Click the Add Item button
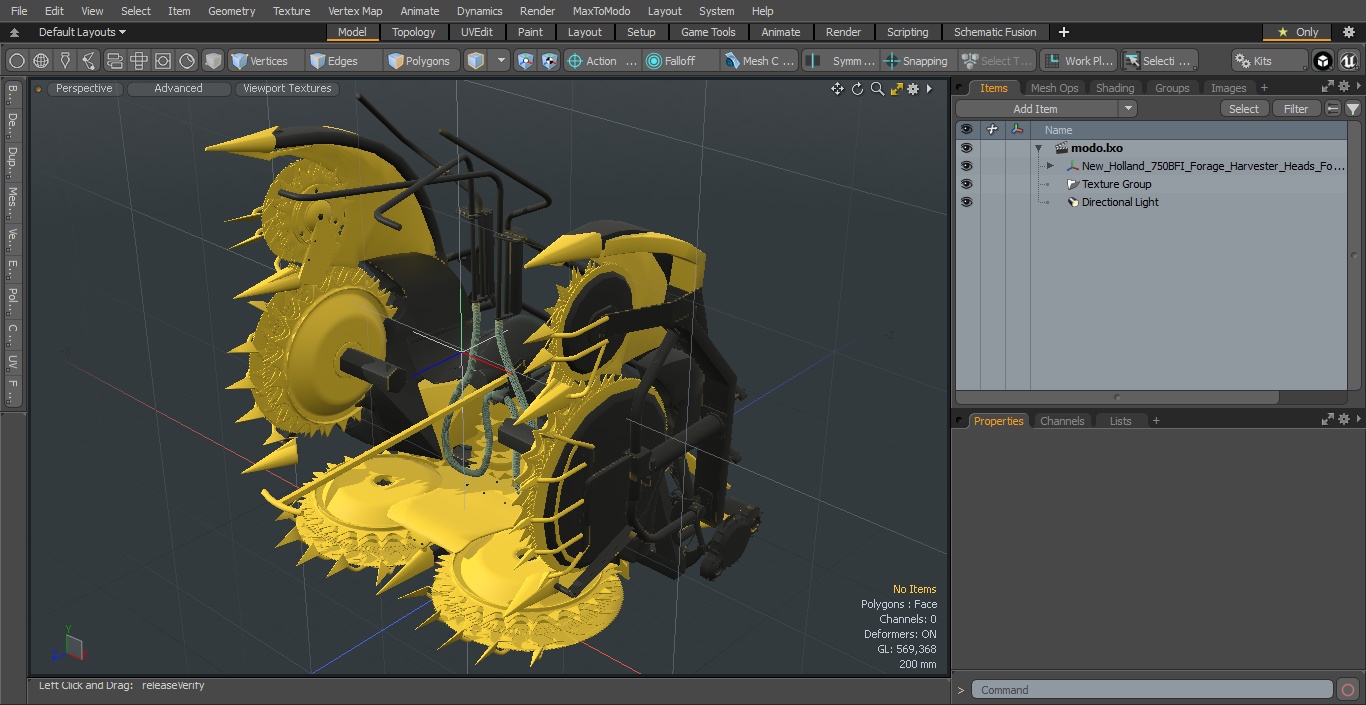This screenshot has width=1366, height=705. click(1036, 109)
